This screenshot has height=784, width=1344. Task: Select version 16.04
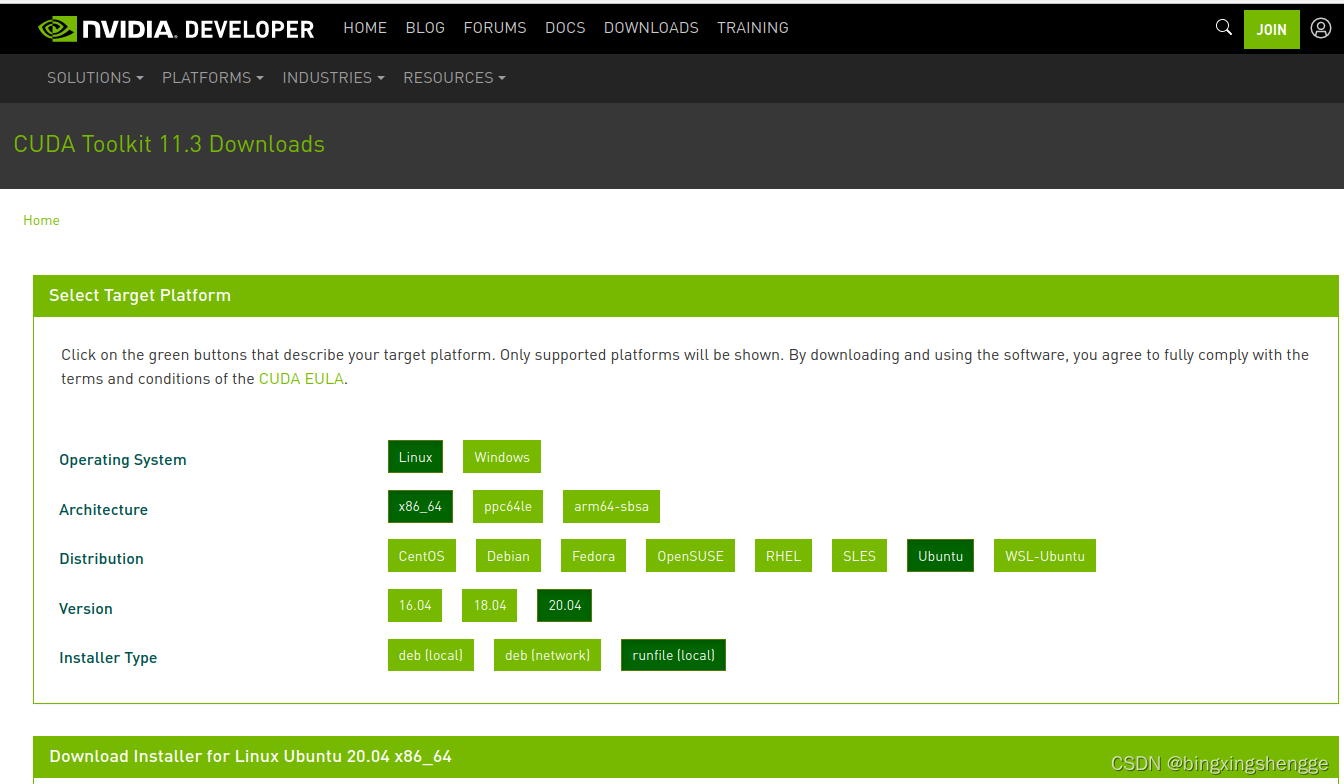point(415,605)
